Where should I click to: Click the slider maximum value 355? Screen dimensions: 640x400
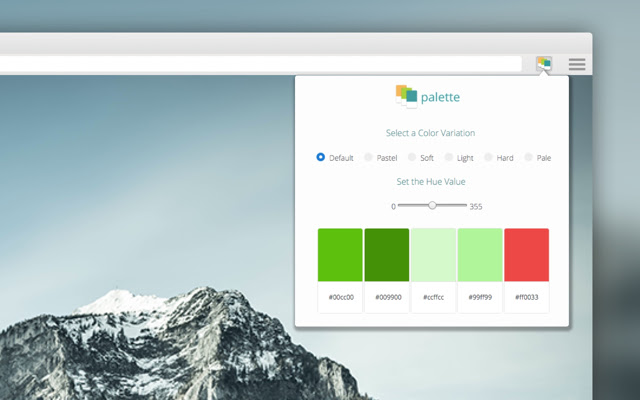pos(476,207)
